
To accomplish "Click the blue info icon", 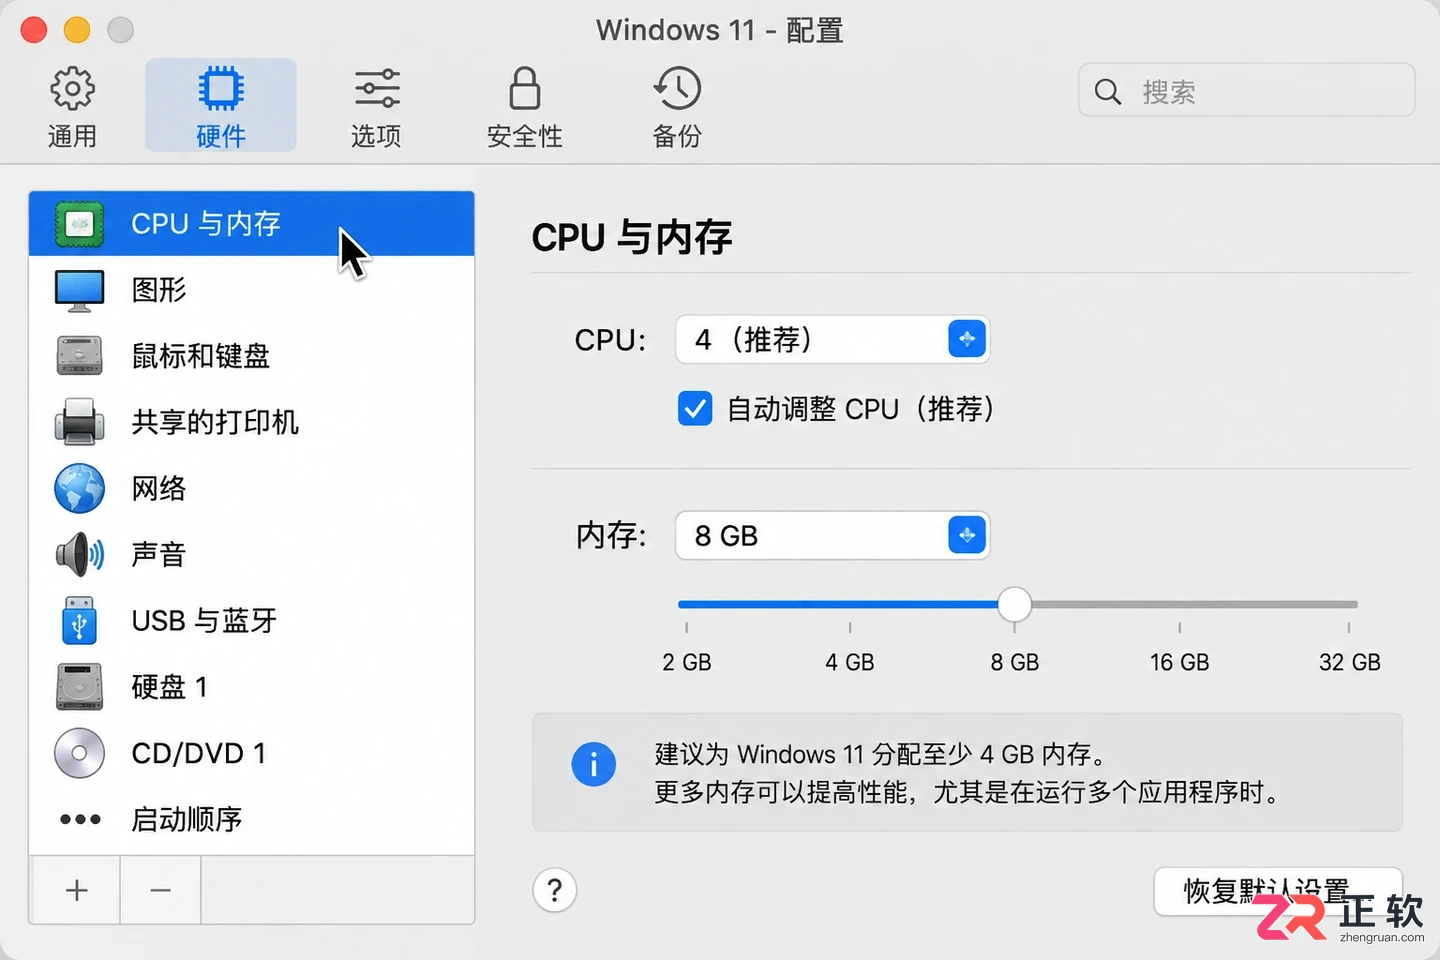I will pos(594,764).
